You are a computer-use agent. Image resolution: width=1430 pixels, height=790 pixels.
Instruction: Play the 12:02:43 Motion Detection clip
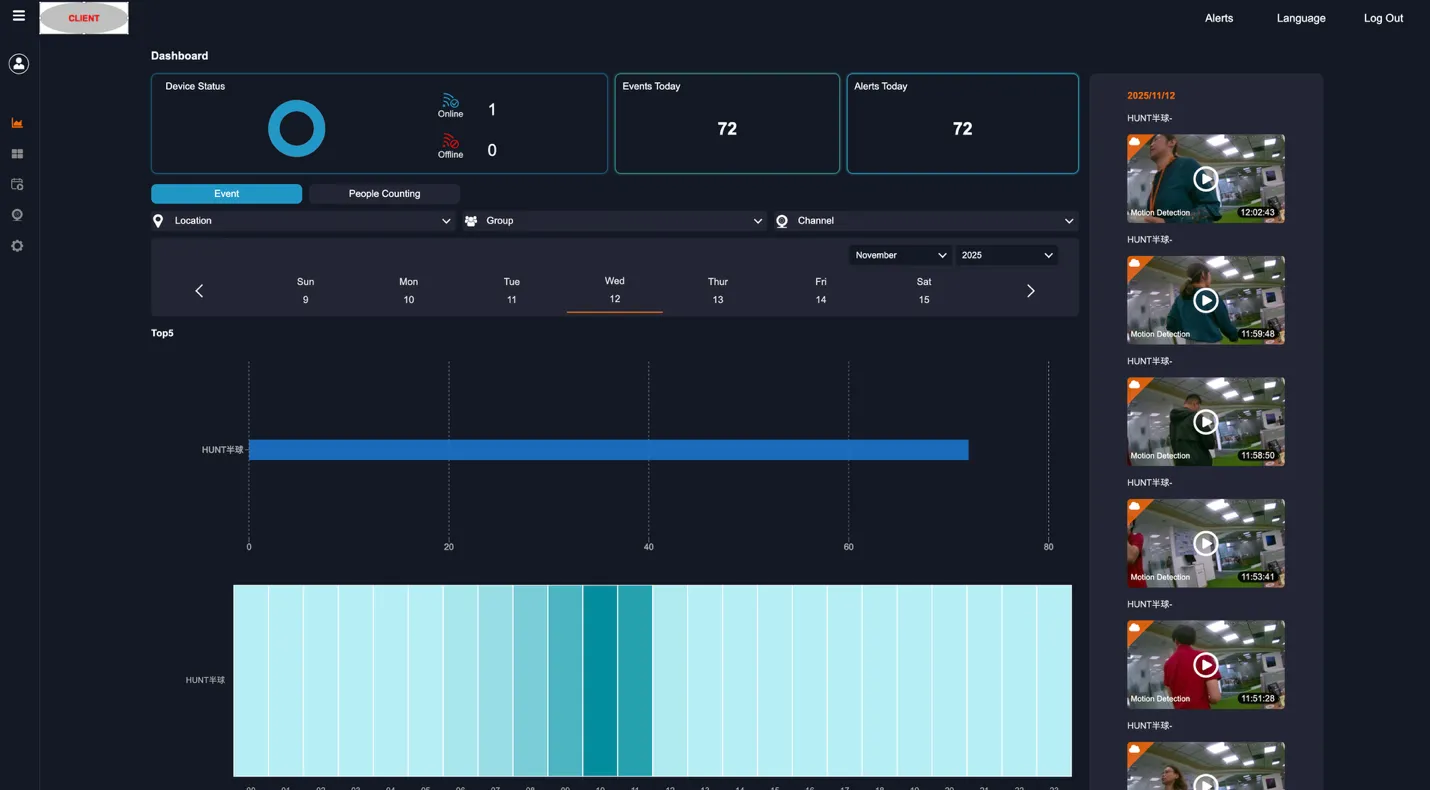(x=1205, y=178)
